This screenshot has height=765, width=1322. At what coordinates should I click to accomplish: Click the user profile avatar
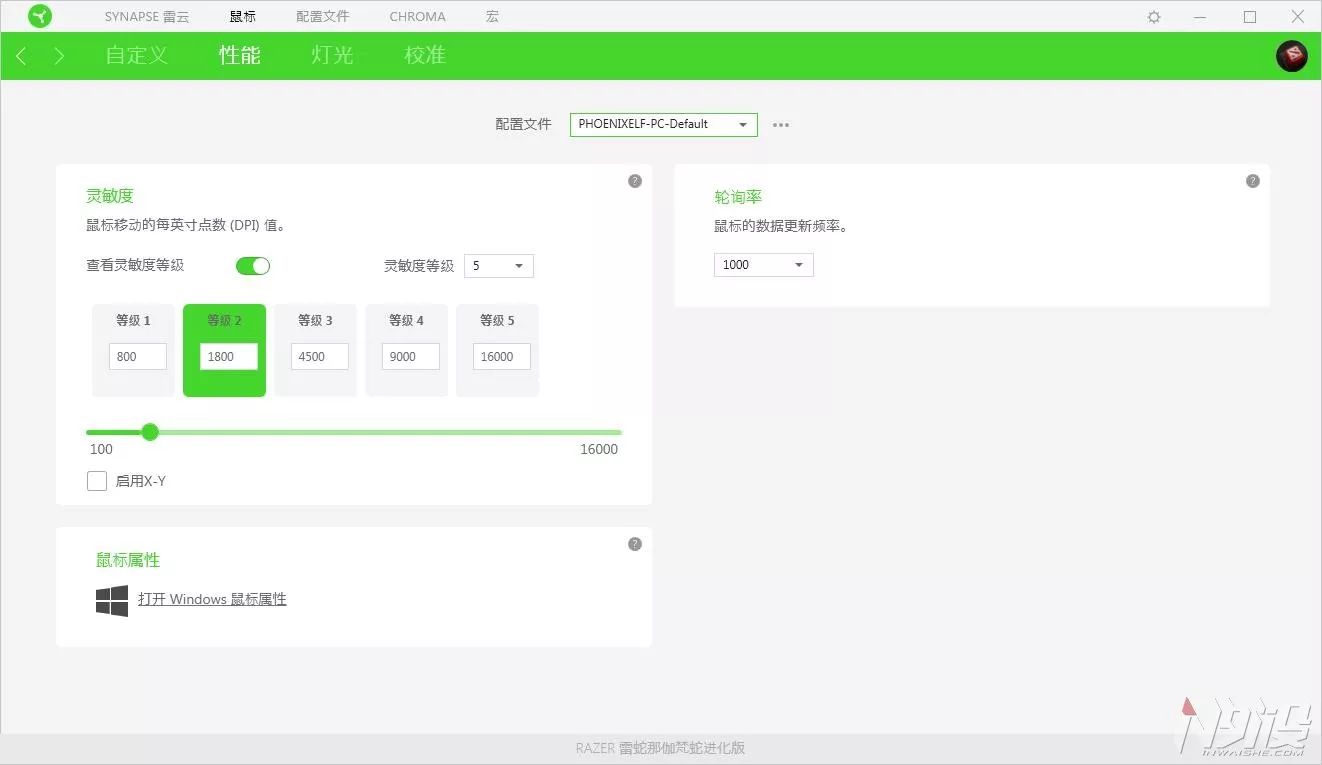coord(1291,56)
